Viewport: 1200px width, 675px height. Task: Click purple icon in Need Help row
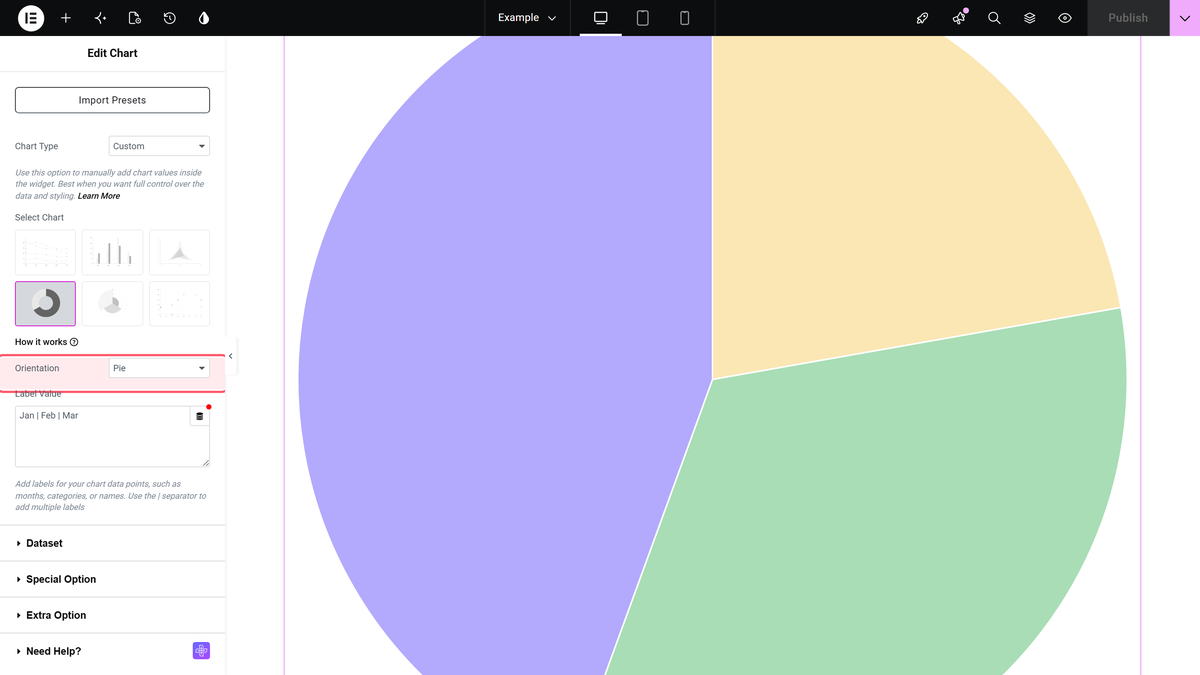201,651
